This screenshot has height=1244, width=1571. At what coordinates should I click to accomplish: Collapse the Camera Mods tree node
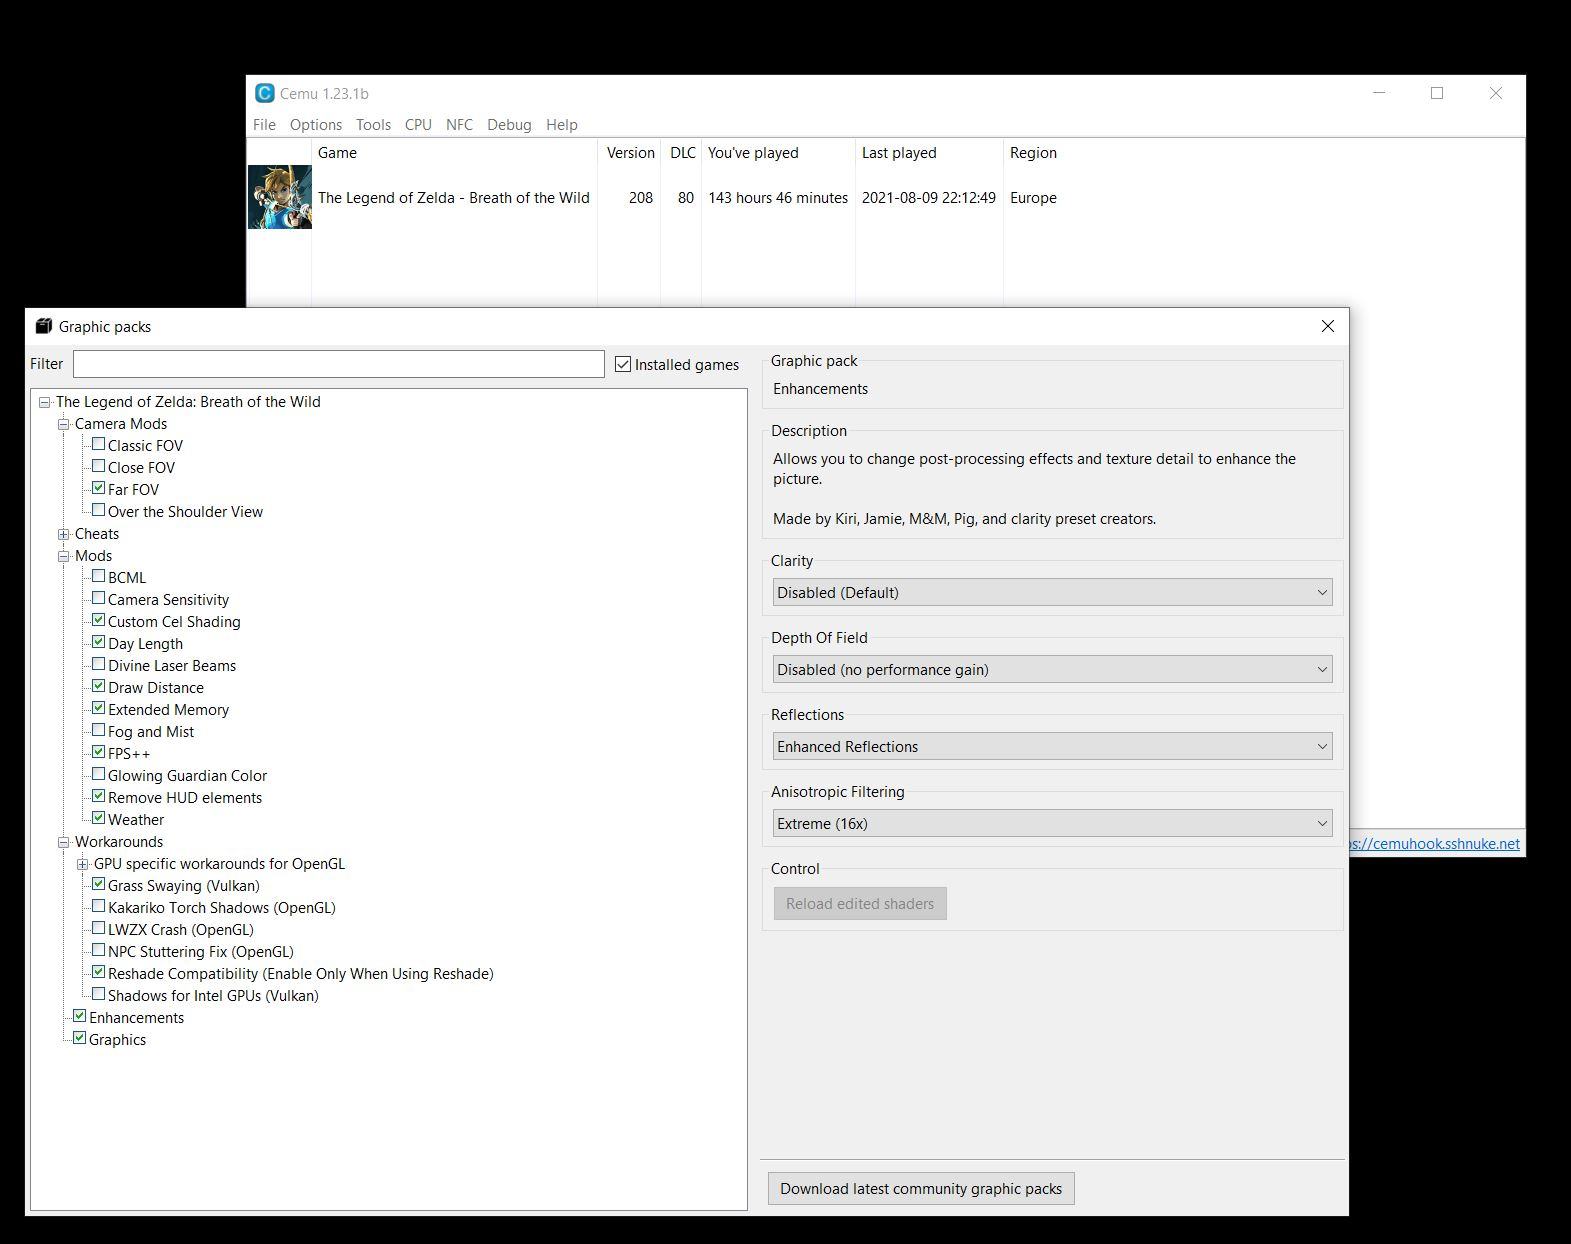[64, 424]
